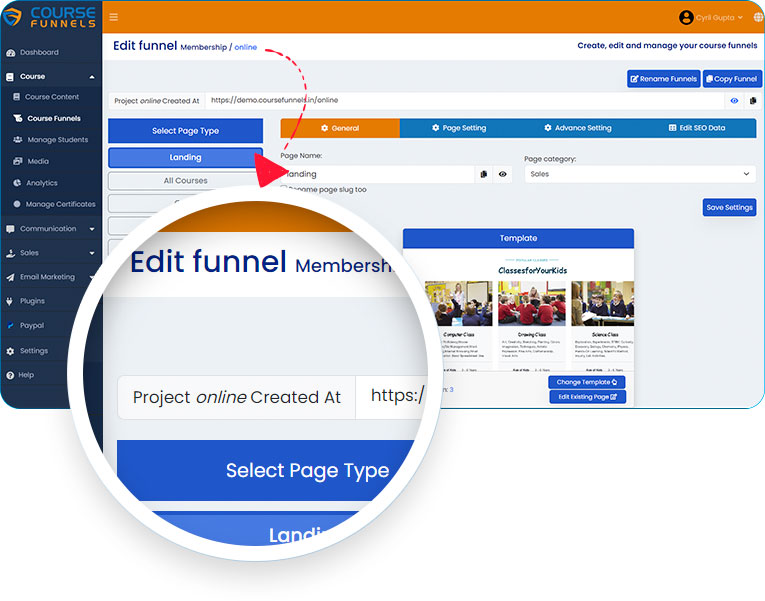Click the Science Class template thumbnail
Viewport: 765px width, 601px height.
tap(603, 303)
